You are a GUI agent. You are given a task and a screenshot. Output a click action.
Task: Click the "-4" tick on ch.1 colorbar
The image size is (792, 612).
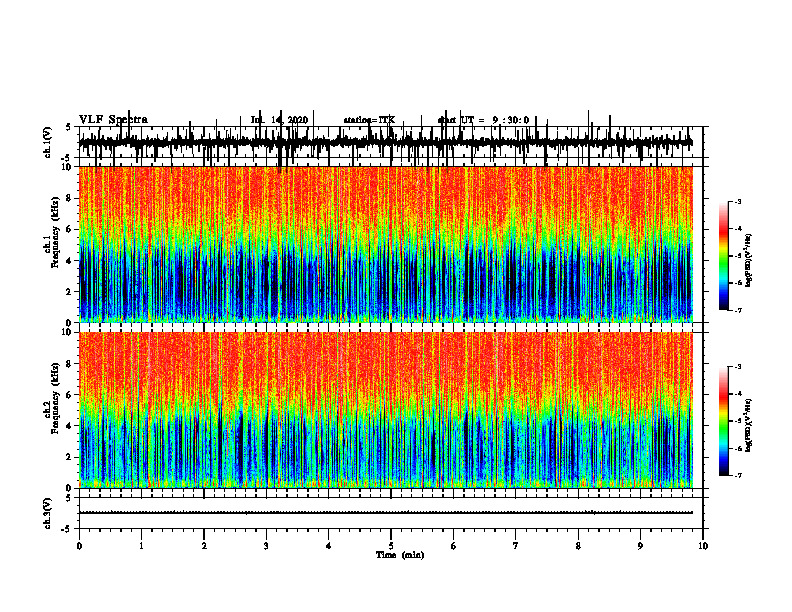(x=737, y=229)
